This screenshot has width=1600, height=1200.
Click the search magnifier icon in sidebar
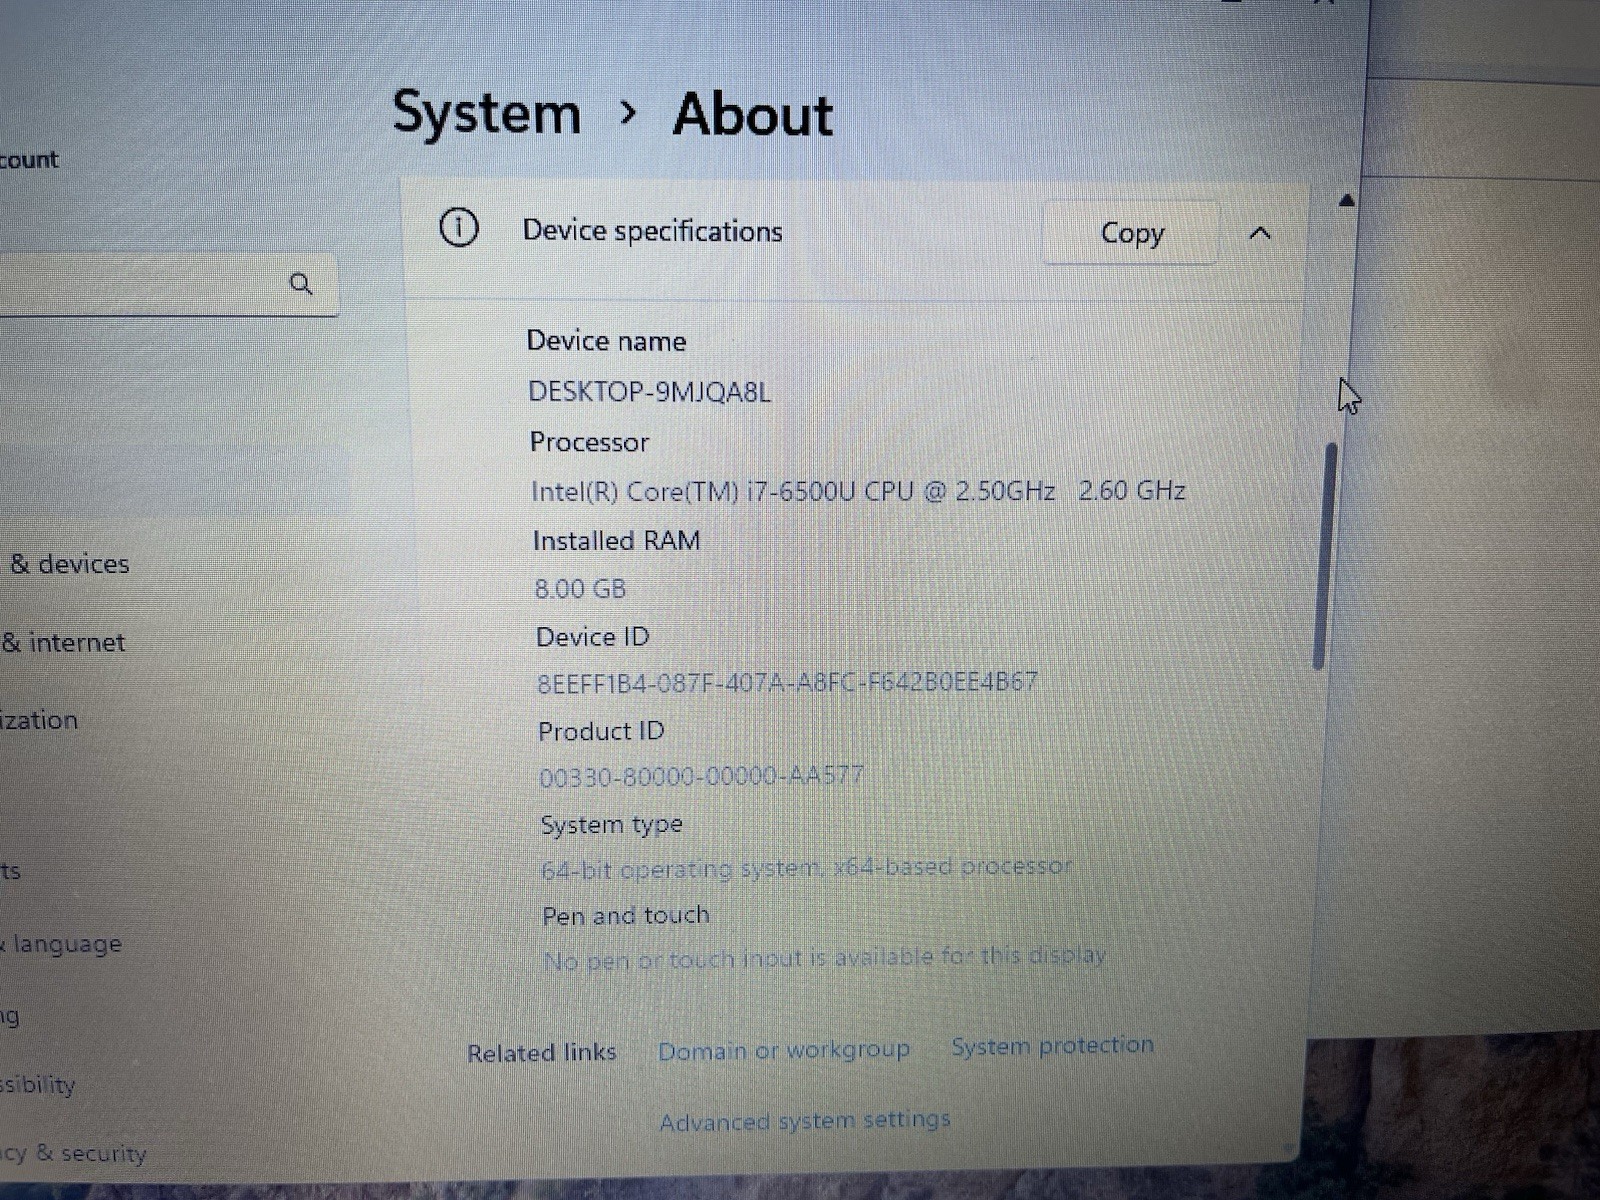301,284
